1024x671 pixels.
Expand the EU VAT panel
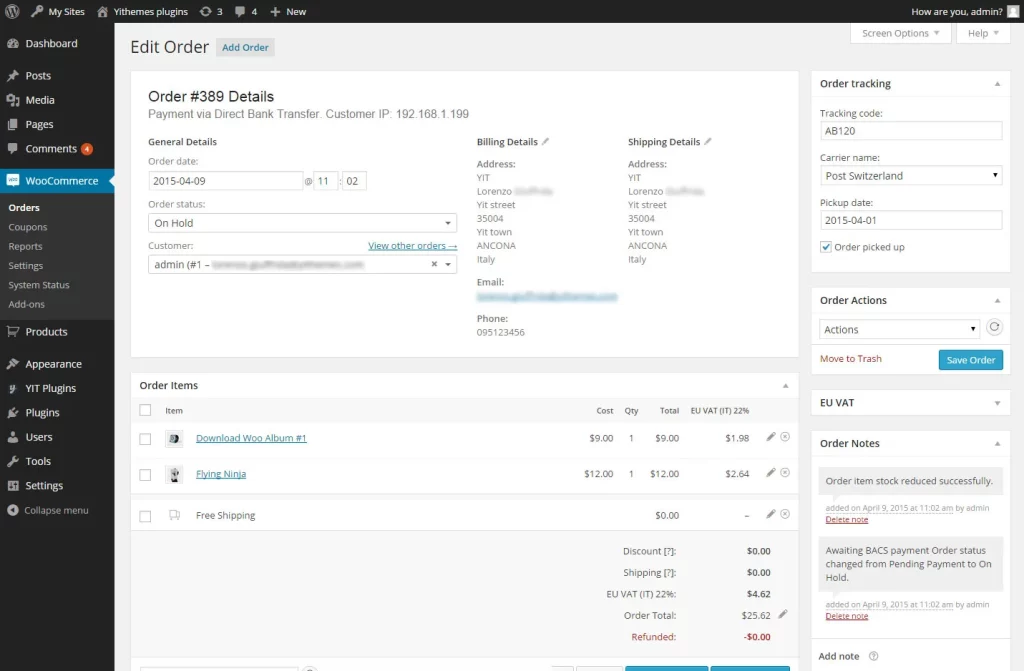tap(997, 403)
